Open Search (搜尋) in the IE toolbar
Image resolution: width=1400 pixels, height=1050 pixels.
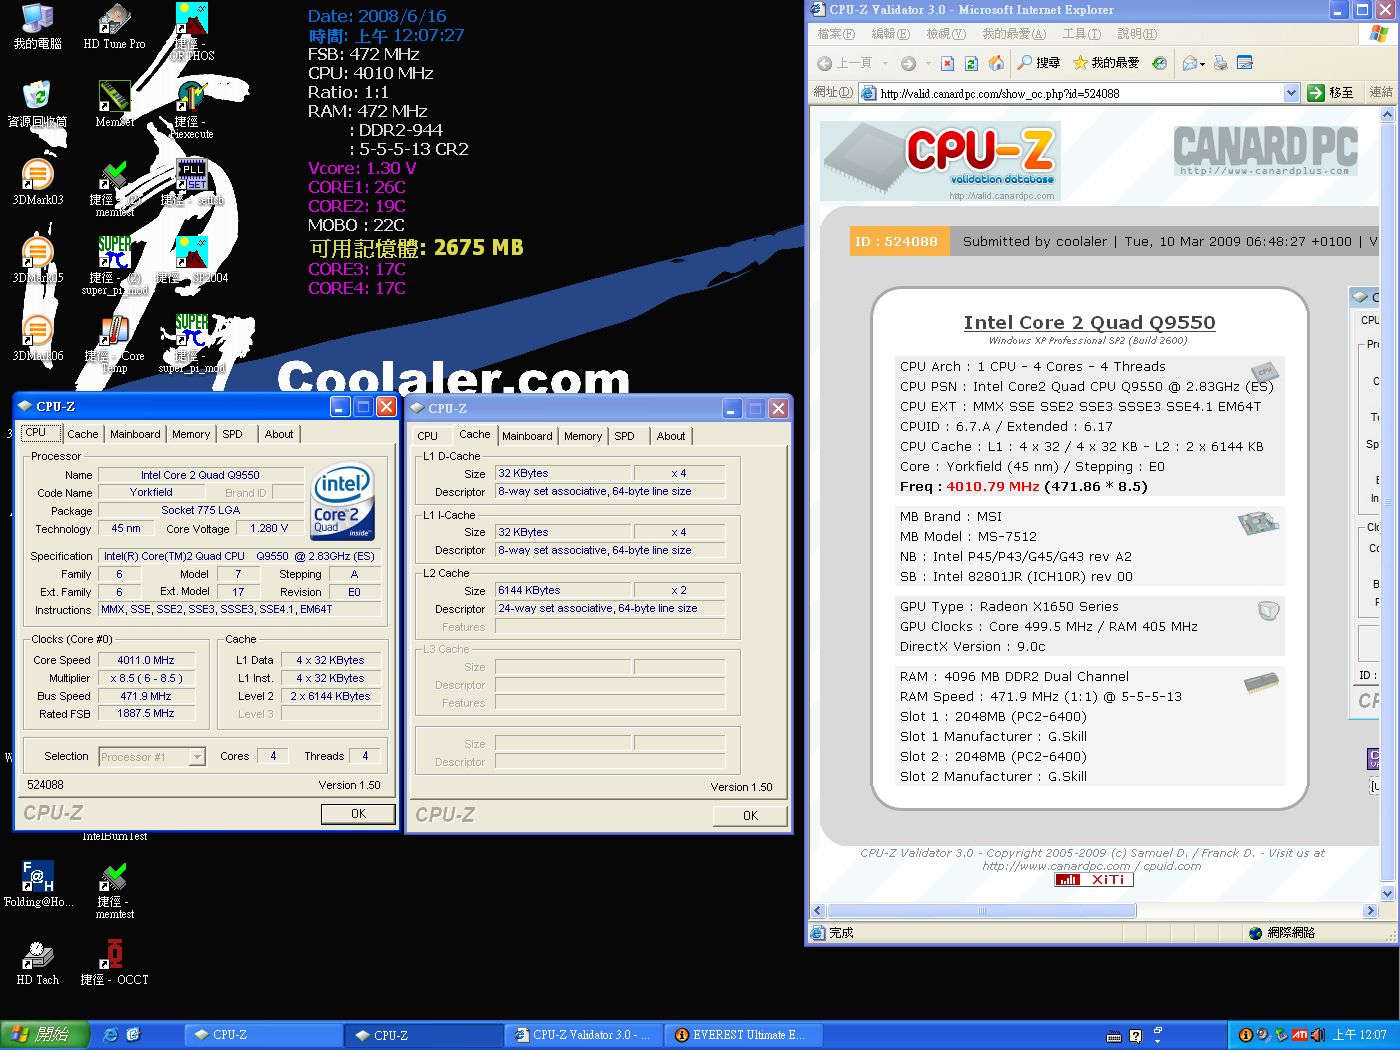pyautogui.click(x=1038, y=63)
